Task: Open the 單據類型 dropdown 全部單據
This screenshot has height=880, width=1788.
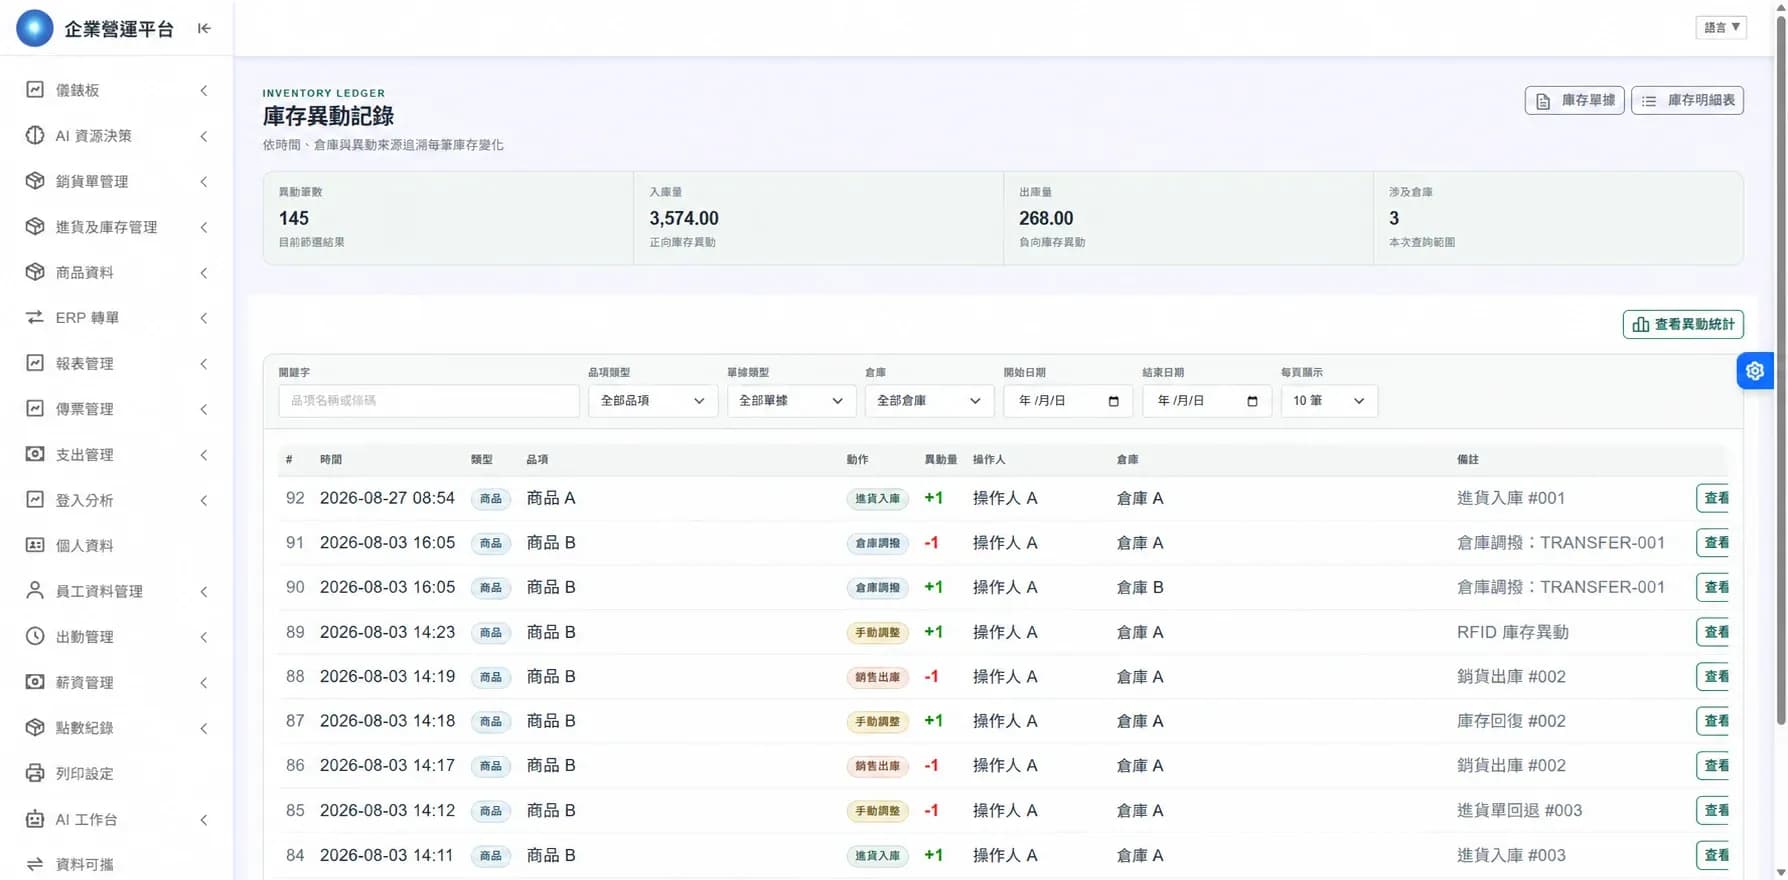Action: [x=791, y=401]
